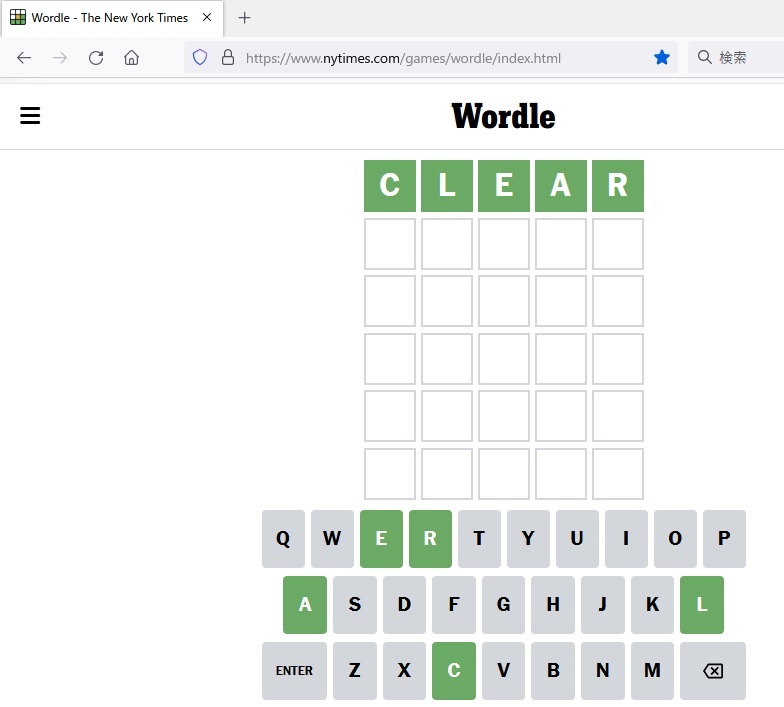Tap the X key
Viewport: 784px width, 707px height.
pyautogui.click(x=404, y=670)
